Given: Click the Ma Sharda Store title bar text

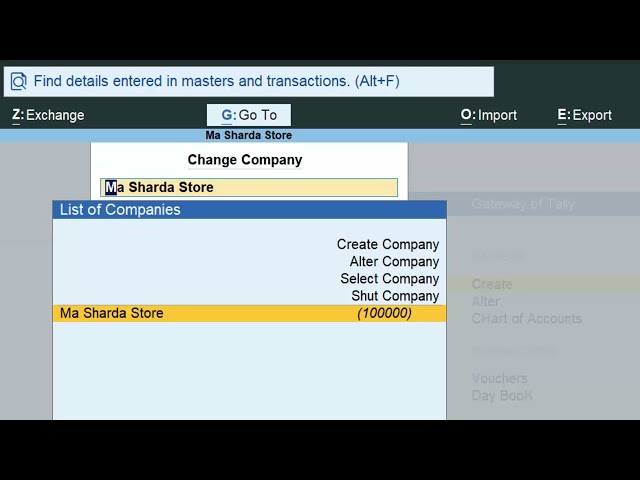Looking at the screenshot, I should coord(249,135).
